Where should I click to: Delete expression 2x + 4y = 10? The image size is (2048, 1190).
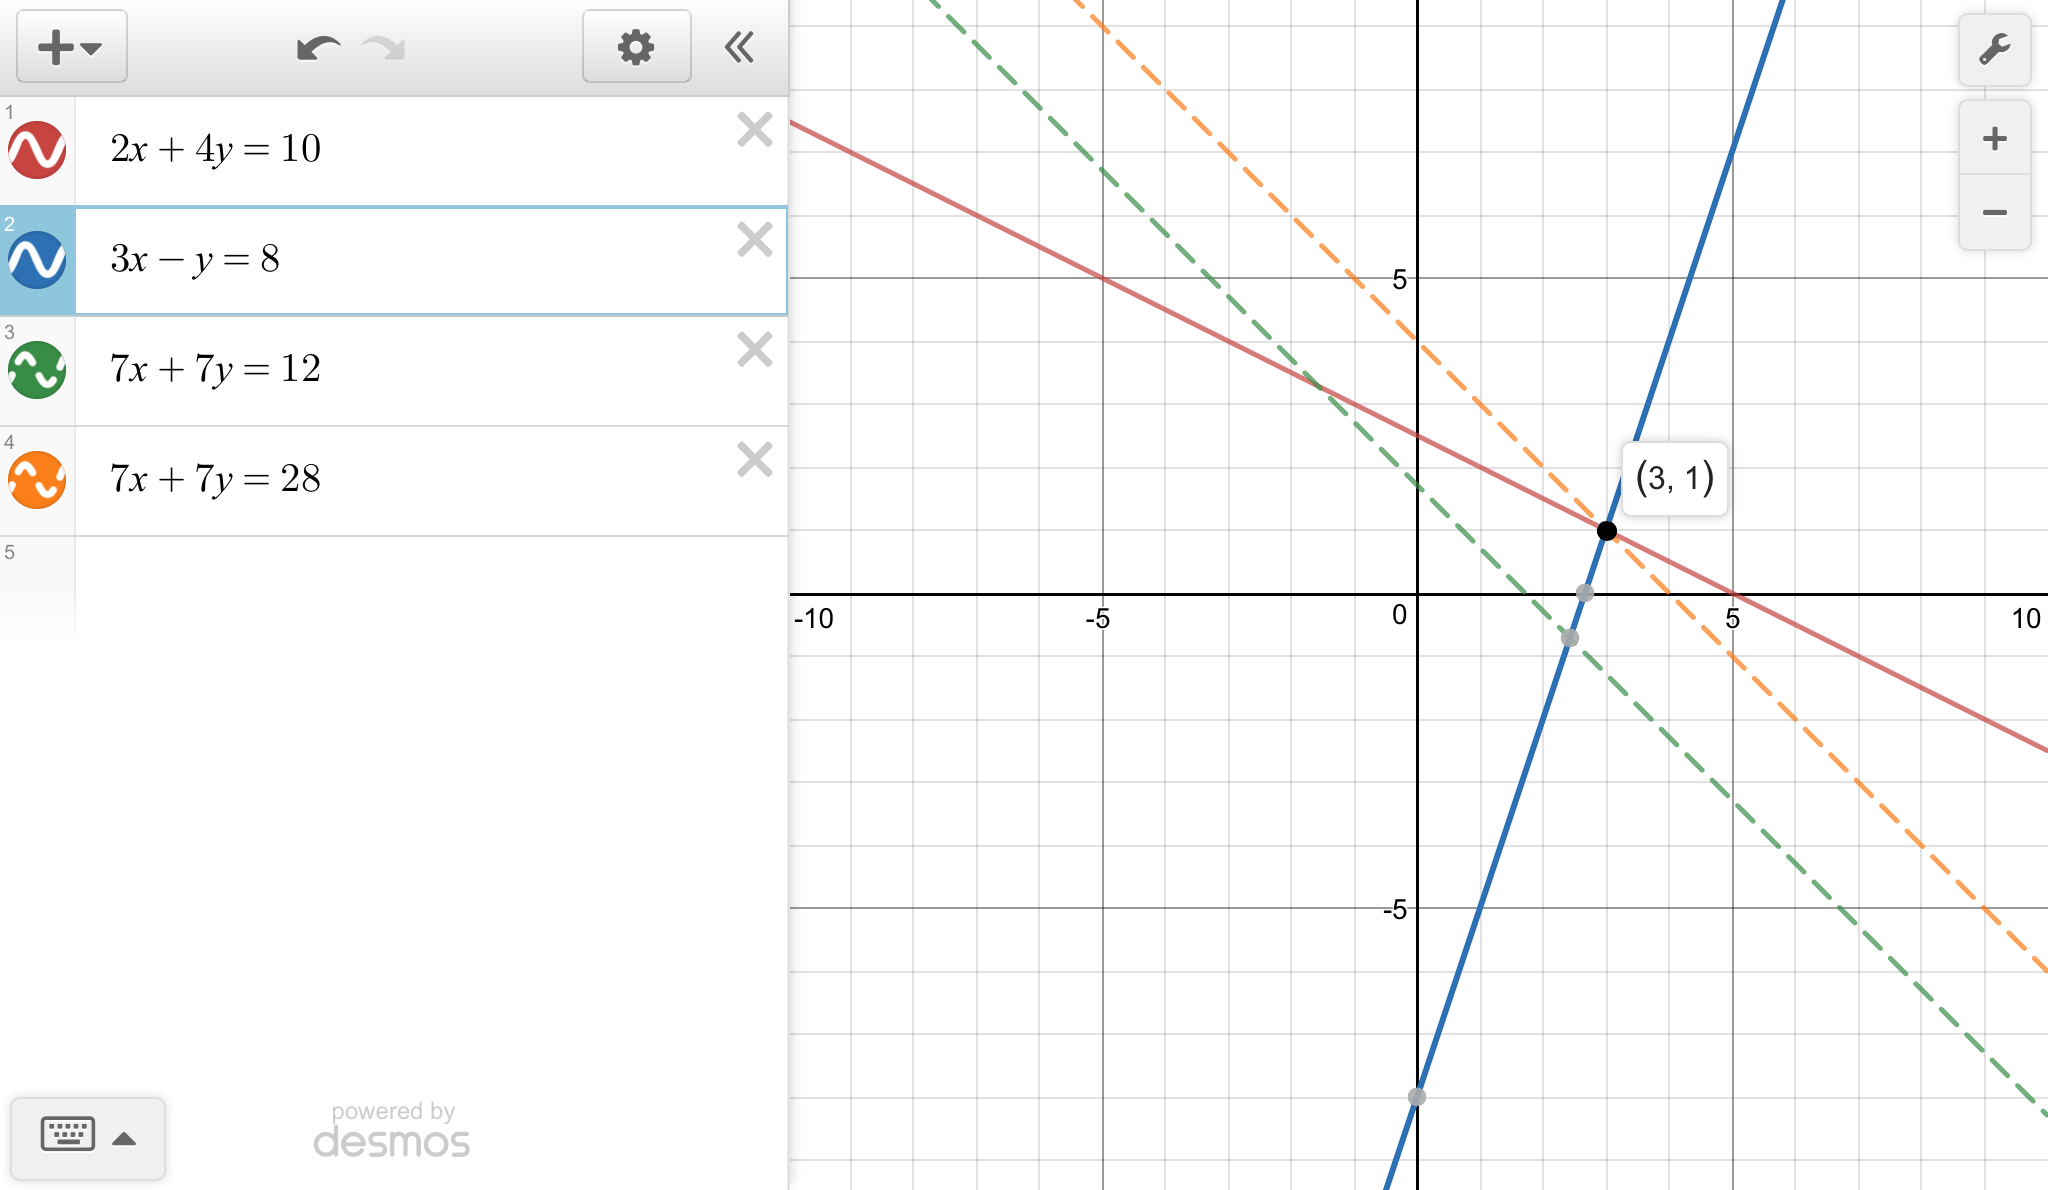click(x=755, y=130)
